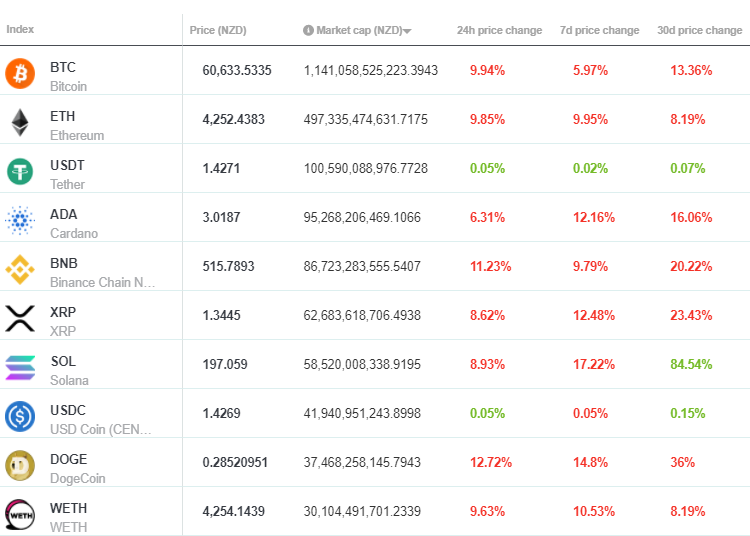The height and width of the screenshot is (536, 750).
Task: Select the Cardano name label
Action: coord(74,233)
